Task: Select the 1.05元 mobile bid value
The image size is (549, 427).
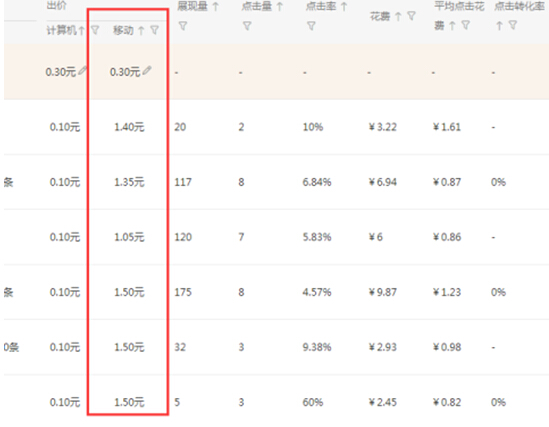Action: coord(129,237)
